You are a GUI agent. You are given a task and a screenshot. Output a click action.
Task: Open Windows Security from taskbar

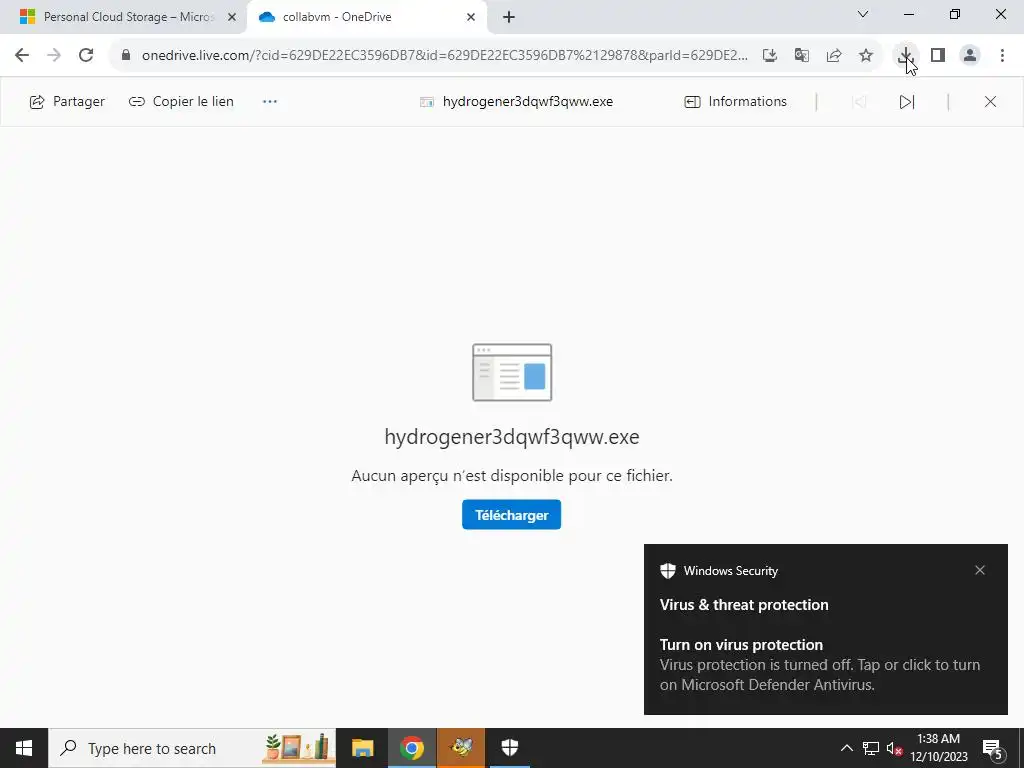click(x=510, y=748)
